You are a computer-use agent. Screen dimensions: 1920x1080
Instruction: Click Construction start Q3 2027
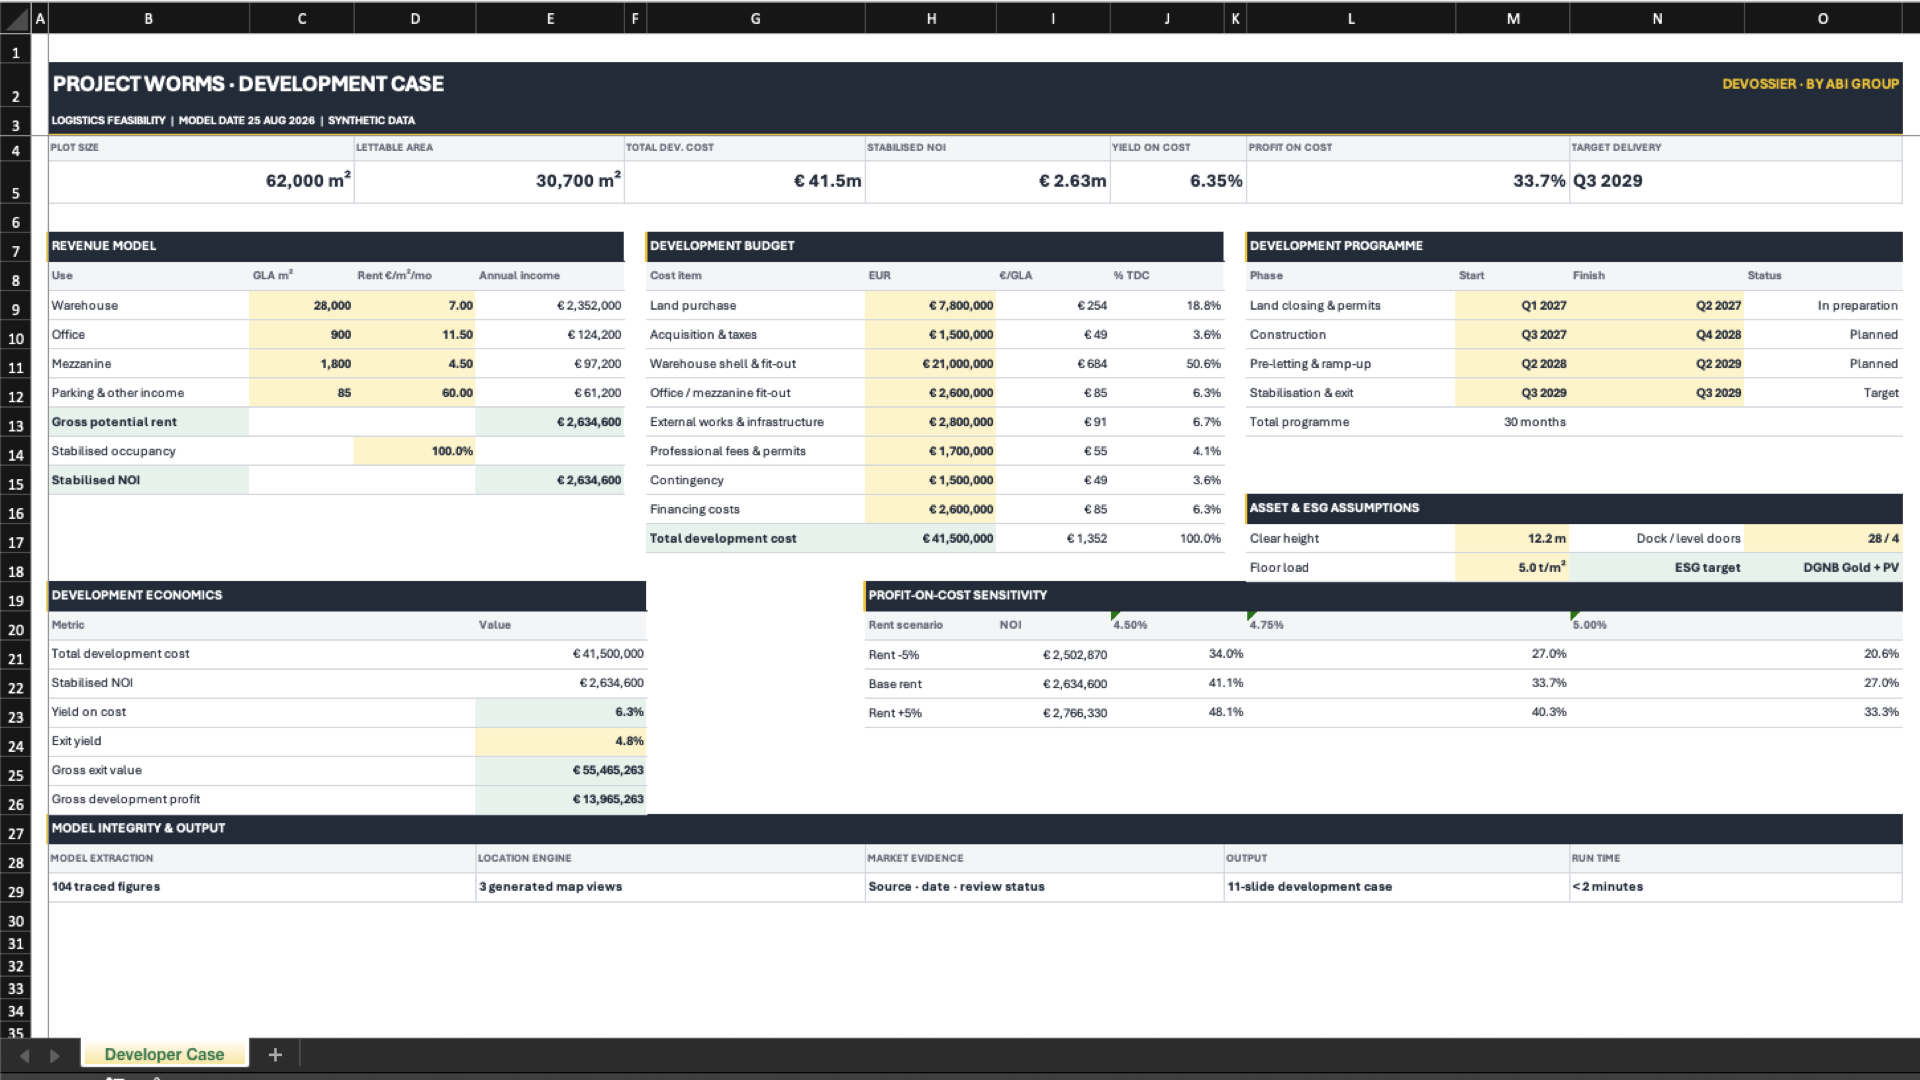(1512, 335)
